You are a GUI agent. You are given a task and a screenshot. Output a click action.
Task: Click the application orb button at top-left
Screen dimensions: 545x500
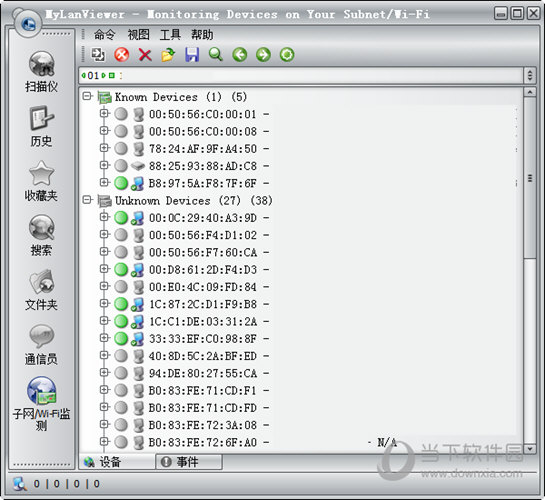(x=28, y=24)
